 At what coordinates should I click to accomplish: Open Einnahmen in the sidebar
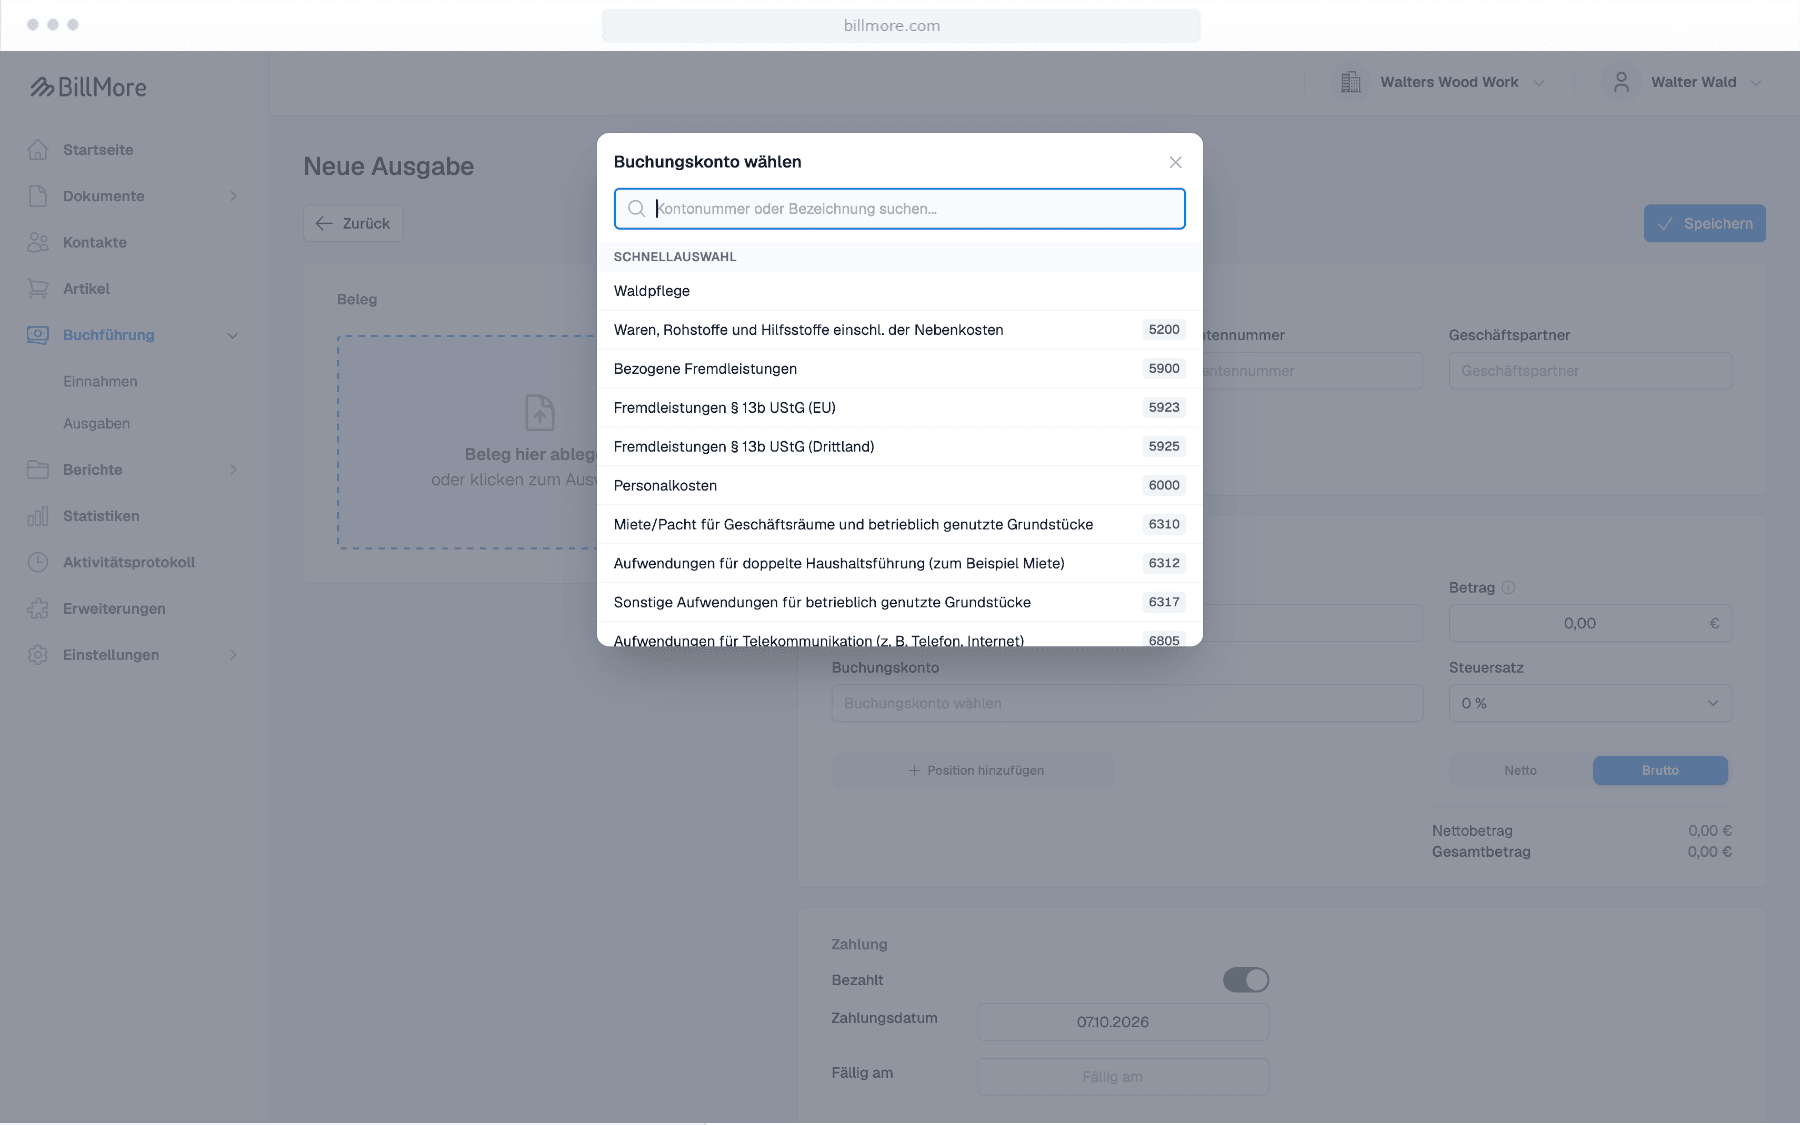[x=100, y=381]
